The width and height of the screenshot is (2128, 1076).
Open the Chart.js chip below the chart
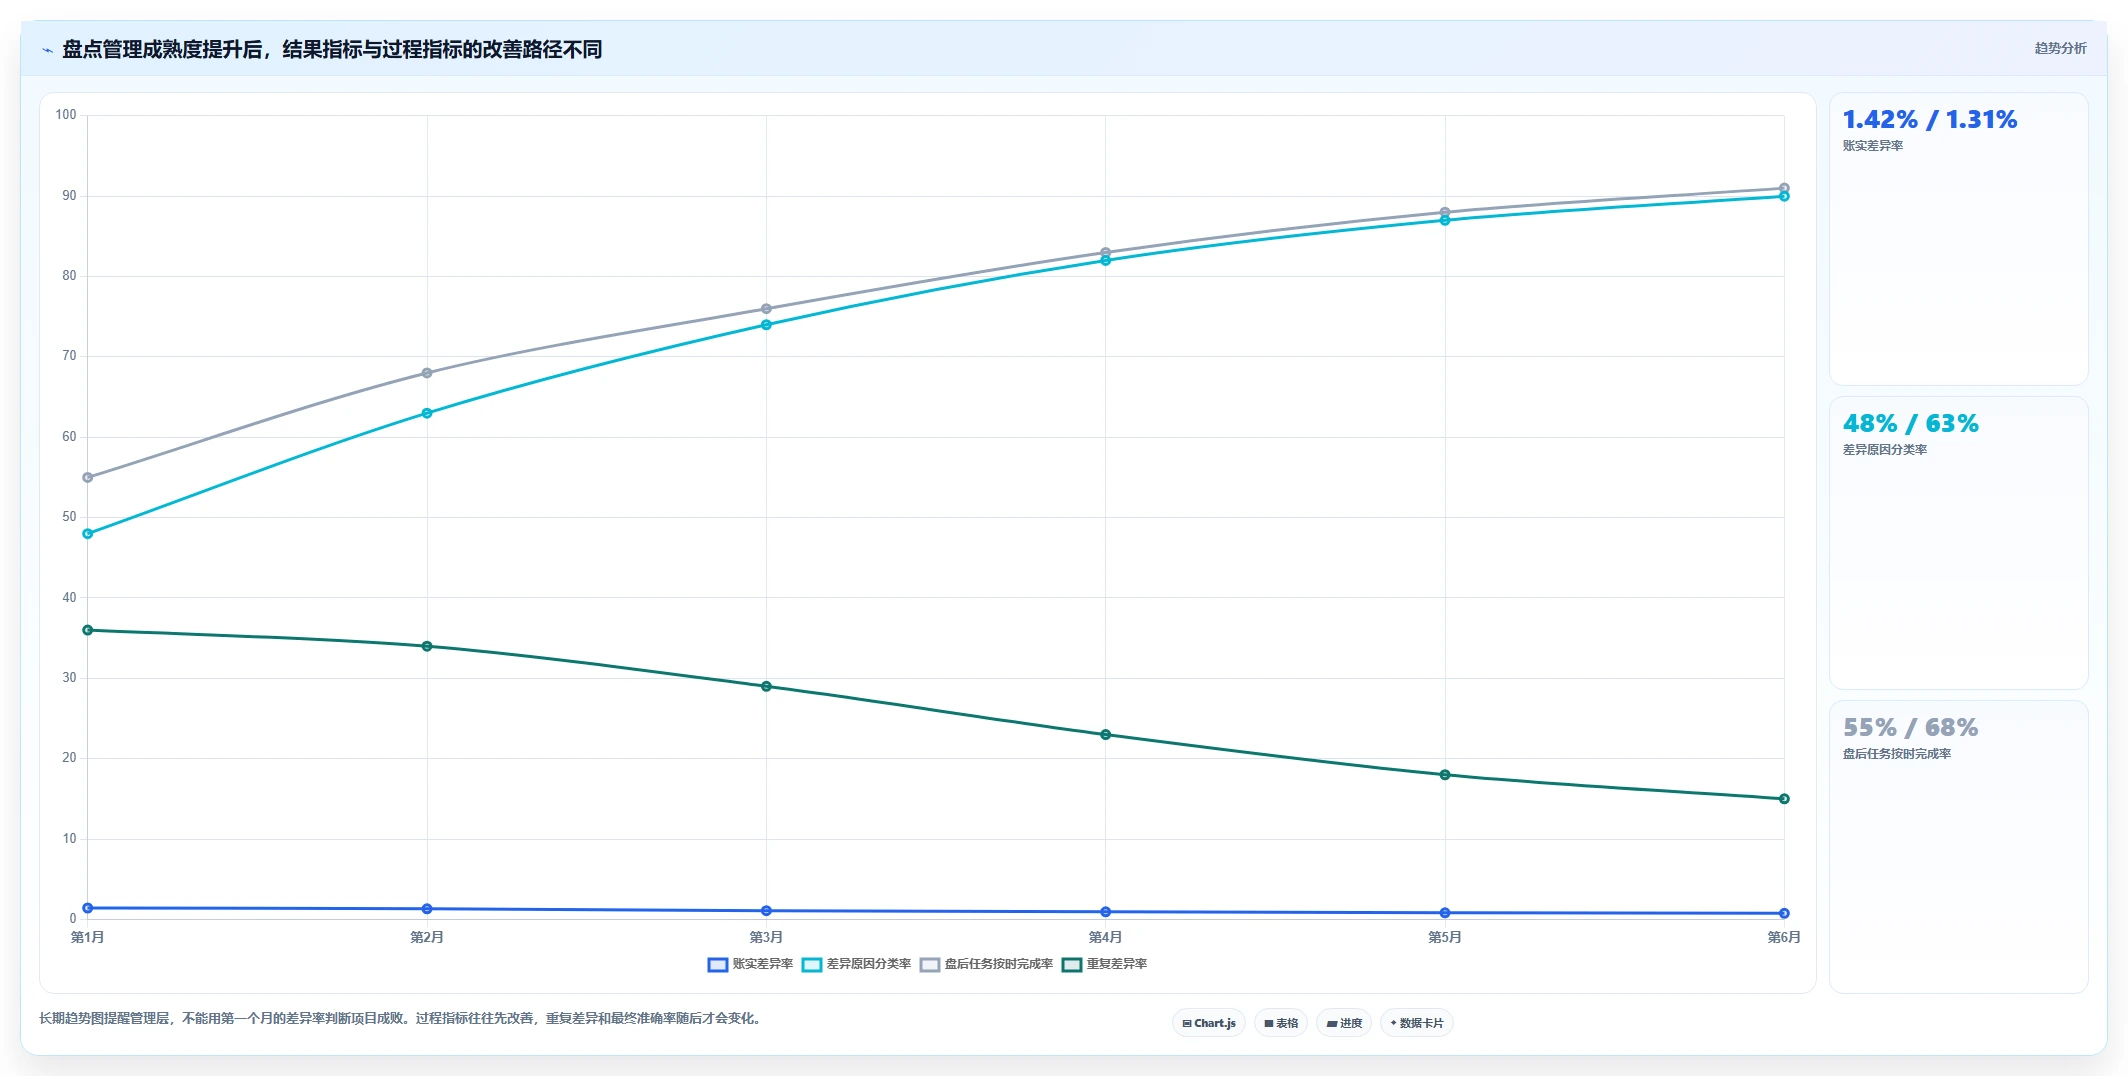[x=1208, y=1023]
